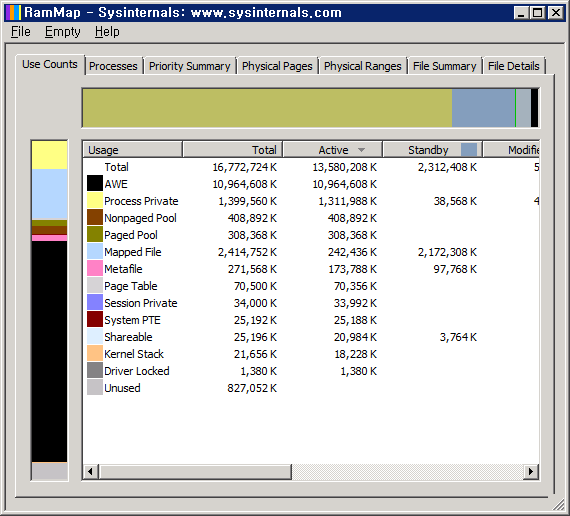Click the sort arrow on Active column
The width and height of the screenshot is (570, 516).
click(x=361, y=150)
